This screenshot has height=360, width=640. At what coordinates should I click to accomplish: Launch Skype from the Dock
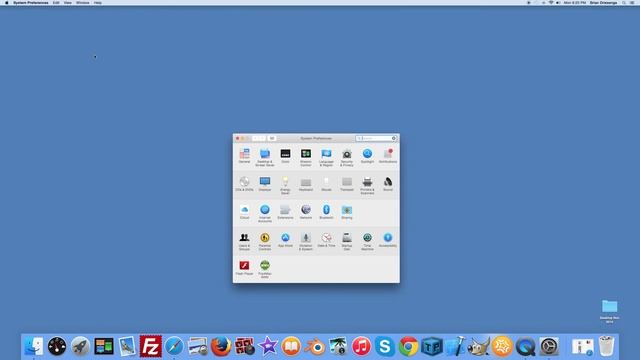(385, 346)
